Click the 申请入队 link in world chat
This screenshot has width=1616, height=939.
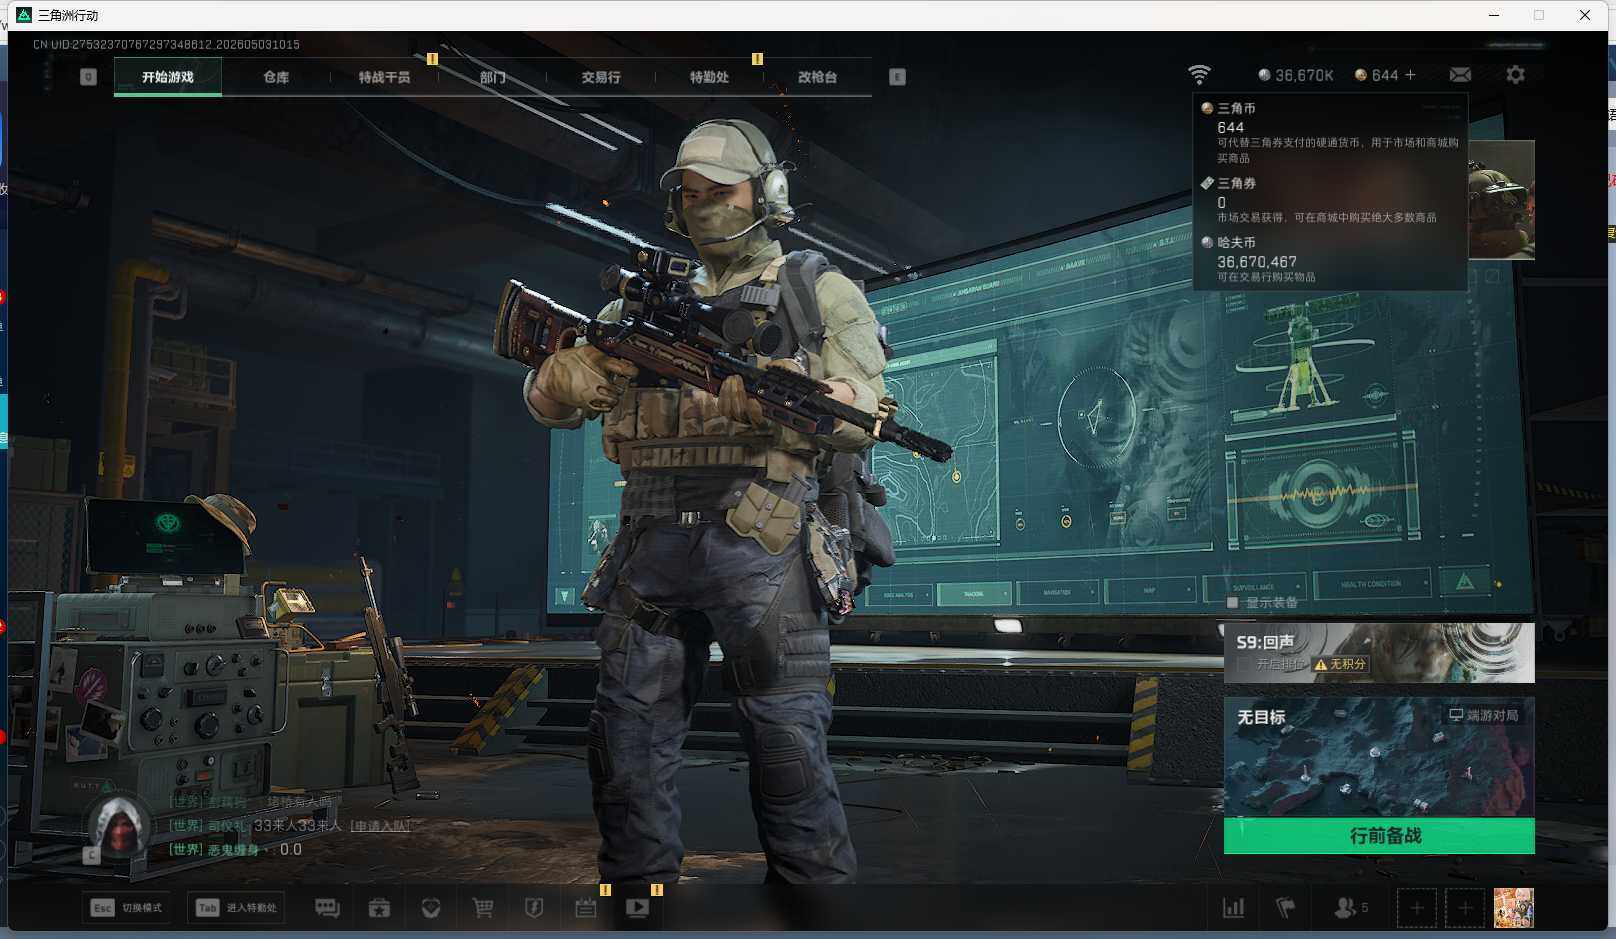click(380, 826)
